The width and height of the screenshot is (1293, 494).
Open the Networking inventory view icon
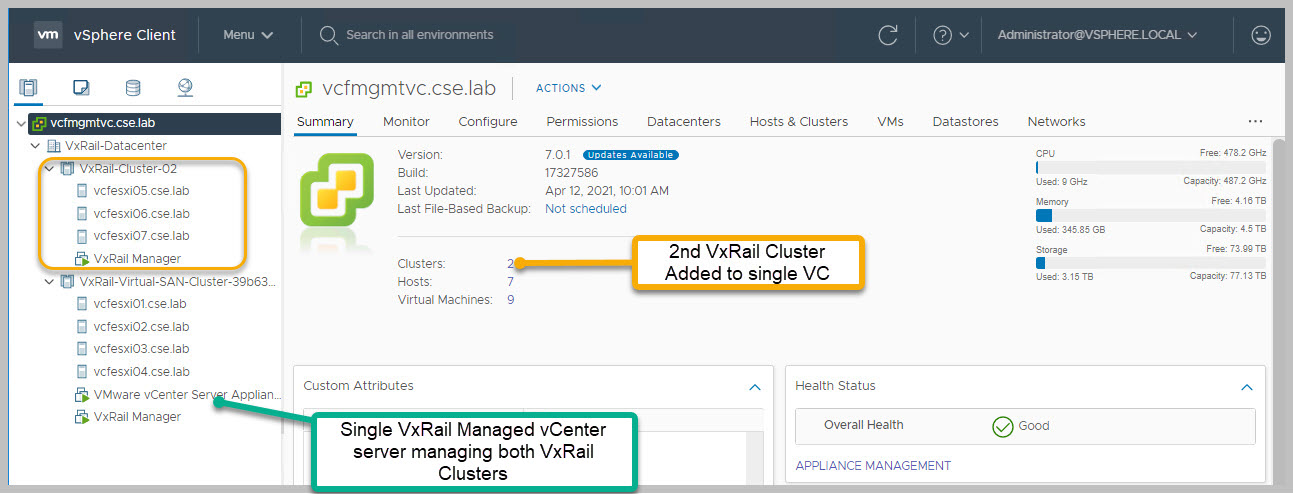coord(185,89)
